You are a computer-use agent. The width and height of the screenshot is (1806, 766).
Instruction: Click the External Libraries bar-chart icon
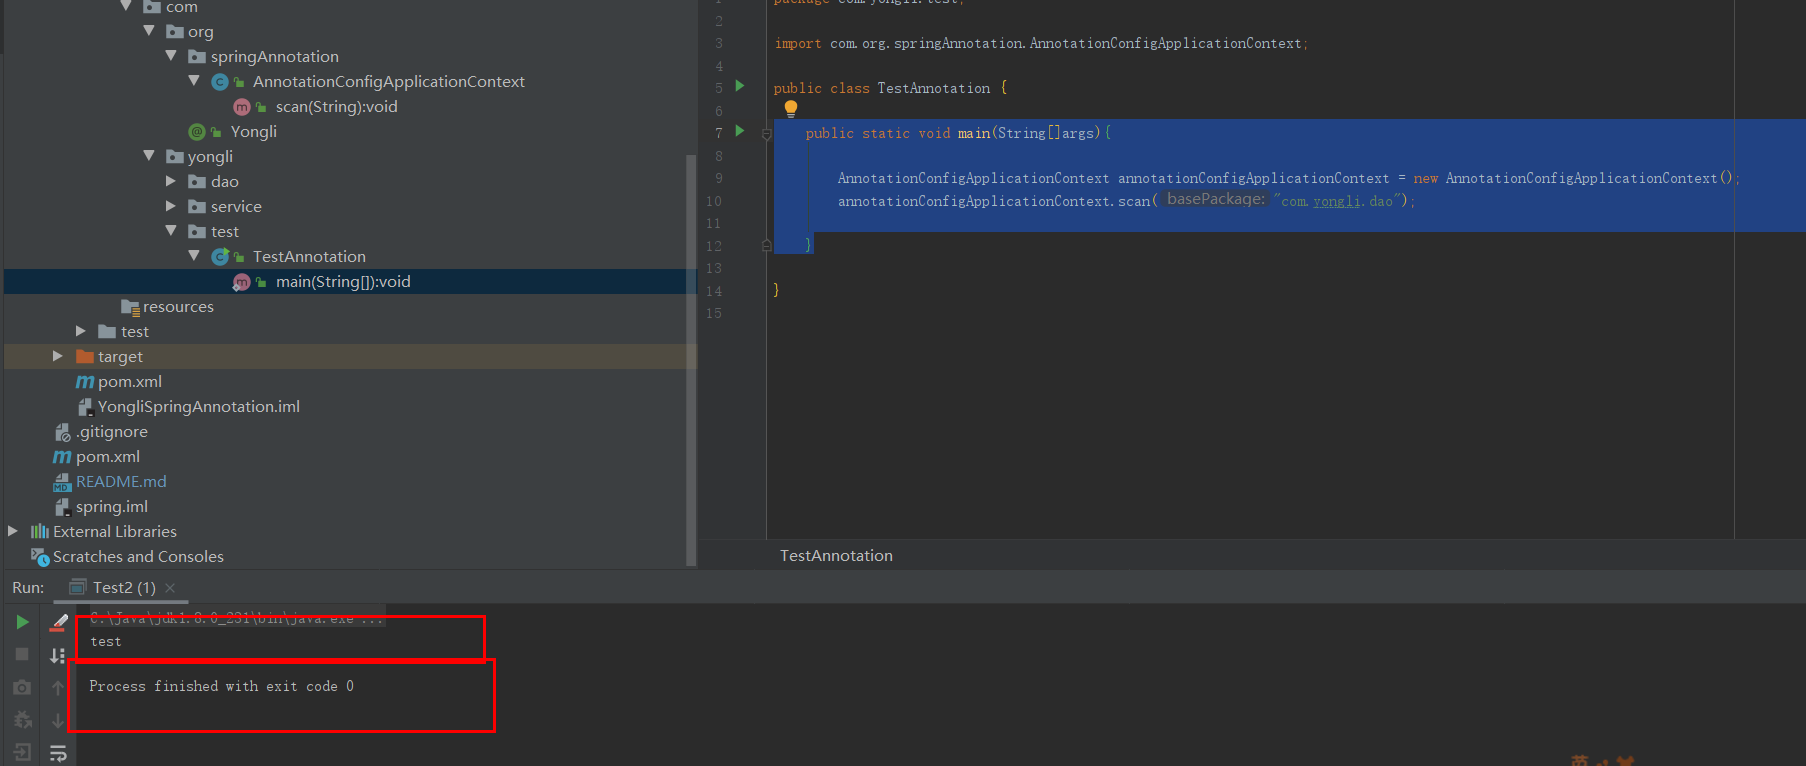40,532
